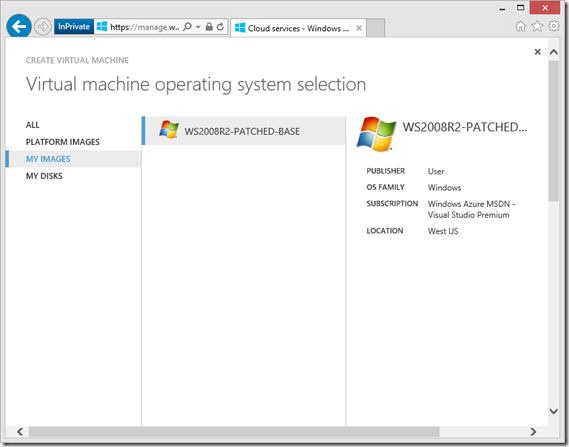Click the browser Back arrow button

tap(19, 26)
